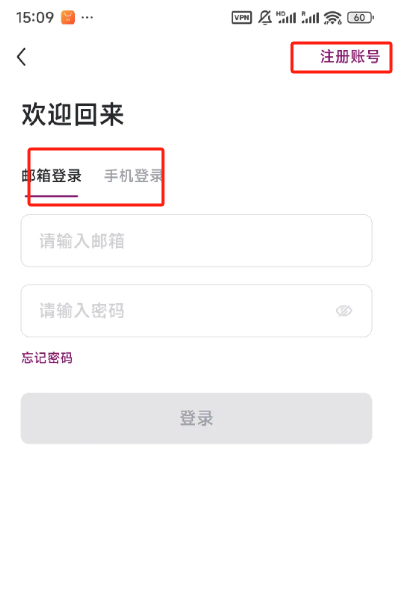394x596 pixels.
Task: Select the 邮箱登录 tab
Action: pyautogui.click(x=52, y=176)
